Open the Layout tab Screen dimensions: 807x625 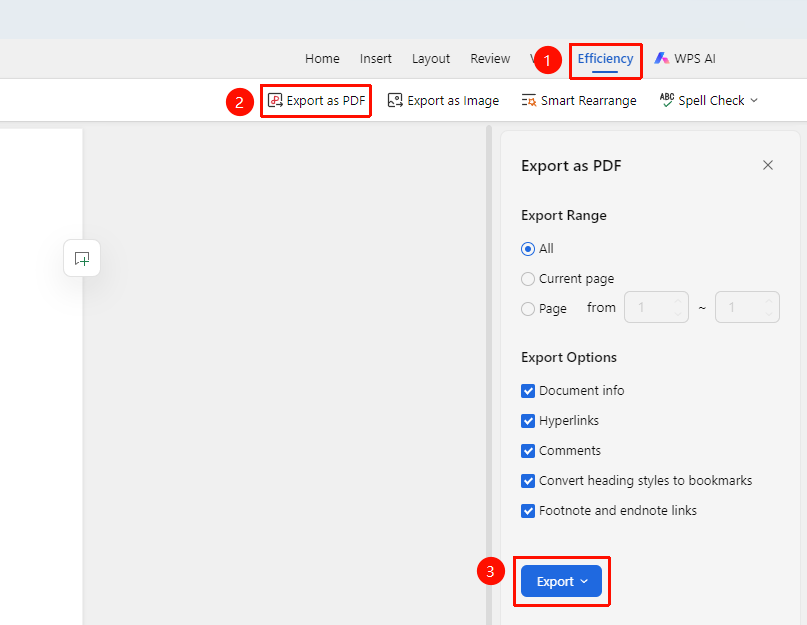tap(431, 59)
